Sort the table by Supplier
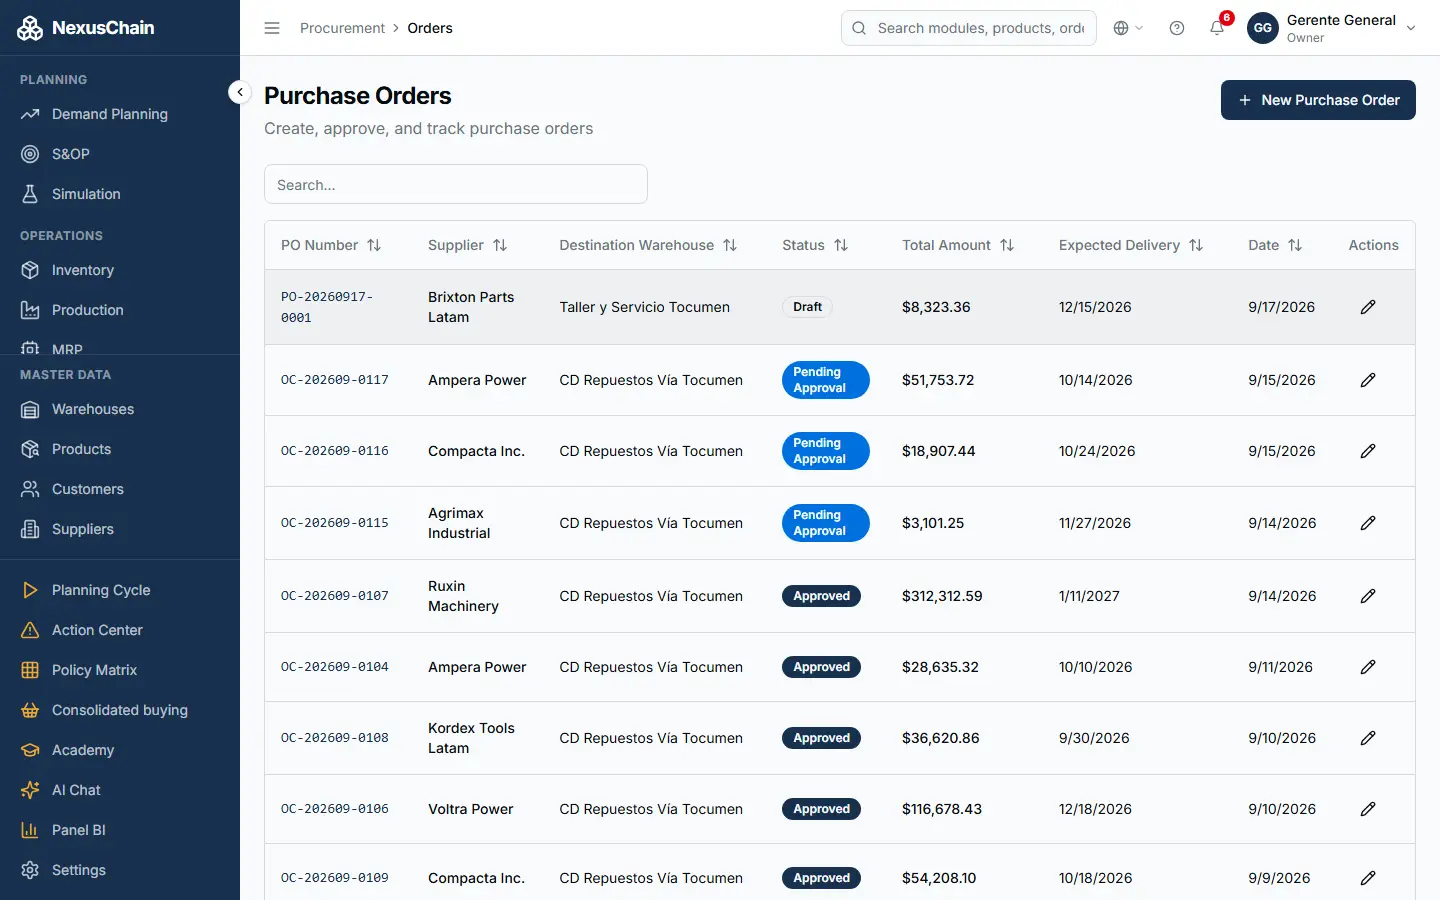The width and height of the screenshot is (1440, 900). tap(467, 245)
